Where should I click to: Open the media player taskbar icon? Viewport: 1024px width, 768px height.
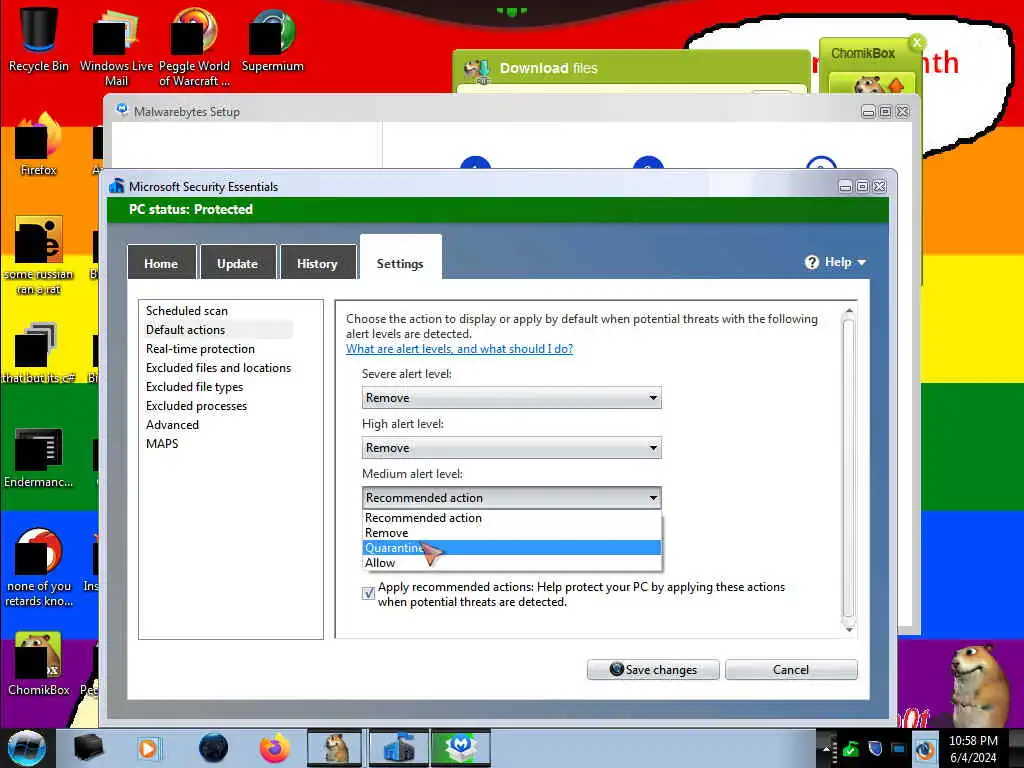click(148, 748)
